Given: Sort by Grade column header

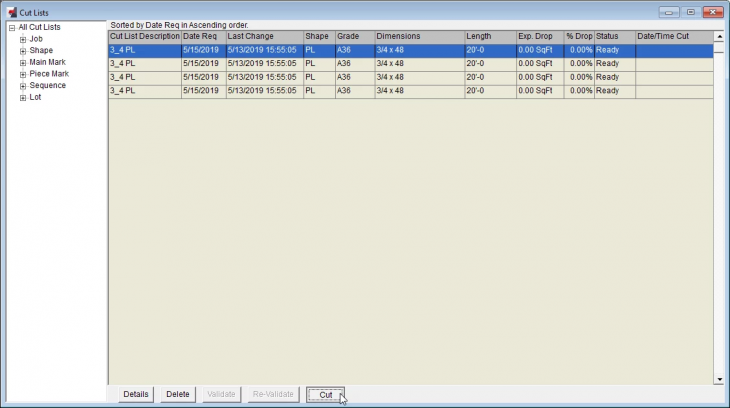Looking at the screenshot, I should [355, 36].
